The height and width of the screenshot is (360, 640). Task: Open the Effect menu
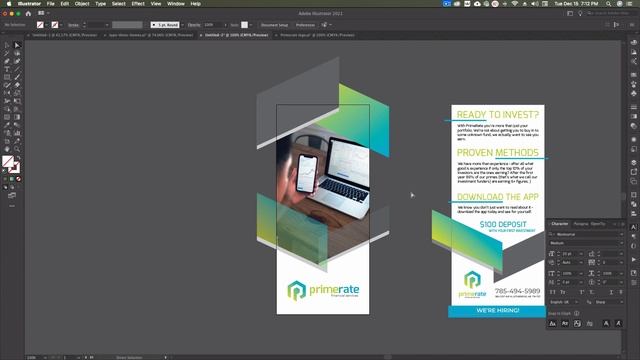pos(138,4)
